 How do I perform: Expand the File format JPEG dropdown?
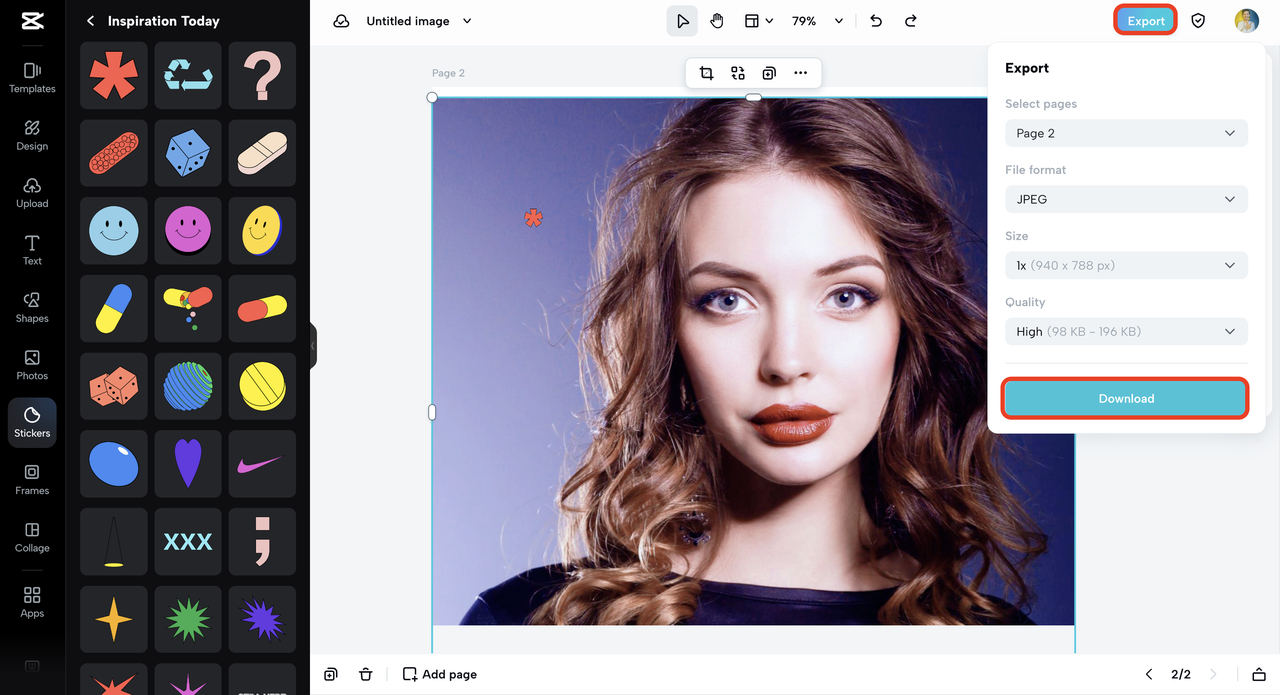pyautogui.click(x=1126, y=199)
